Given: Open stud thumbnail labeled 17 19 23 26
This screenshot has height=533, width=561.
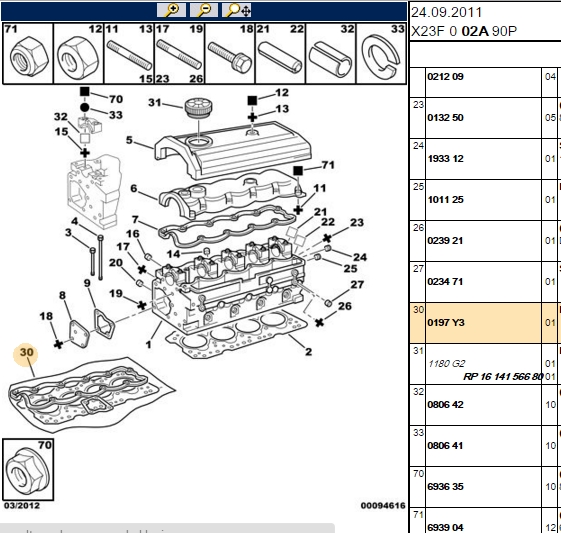Looking at the screenshot, I should [180, 54].
